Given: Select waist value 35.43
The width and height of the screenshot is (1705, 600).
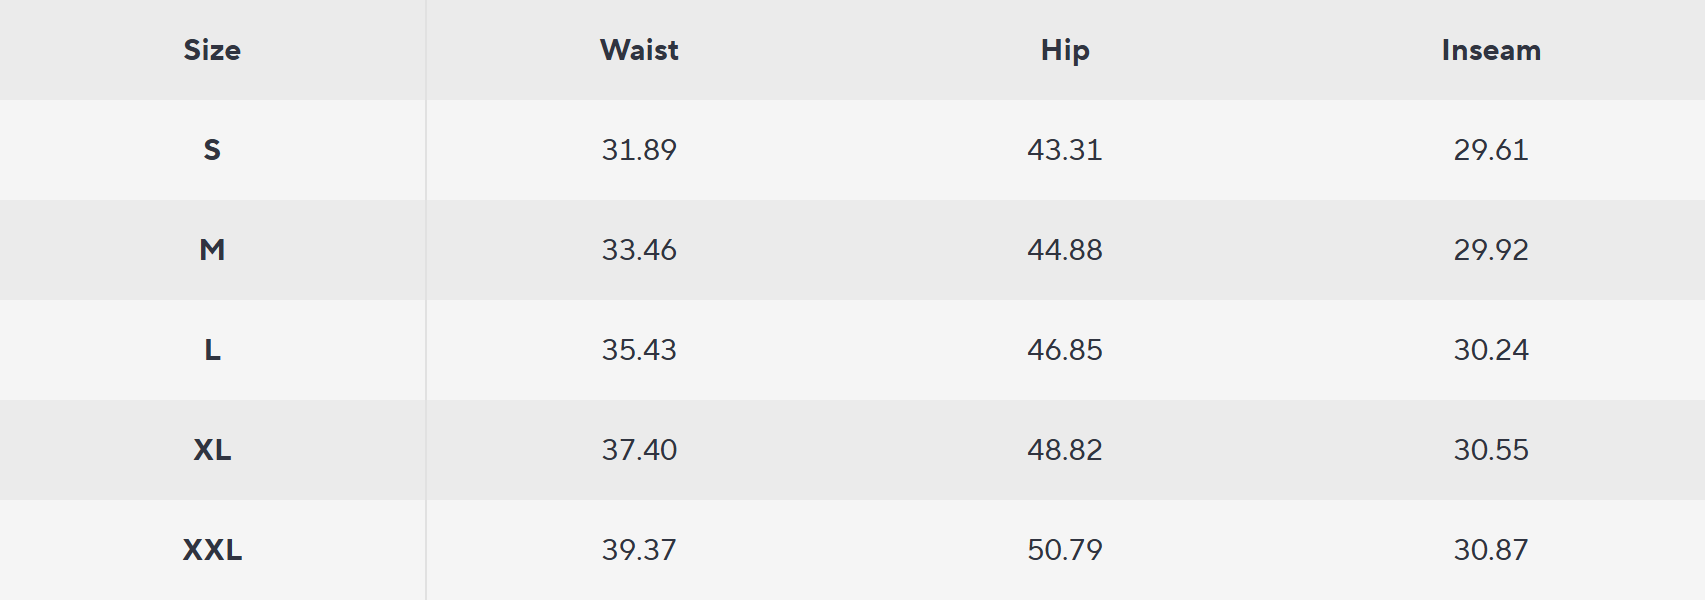Looking at the screenshot, I should pyautogui.click(x=639, y=350).
